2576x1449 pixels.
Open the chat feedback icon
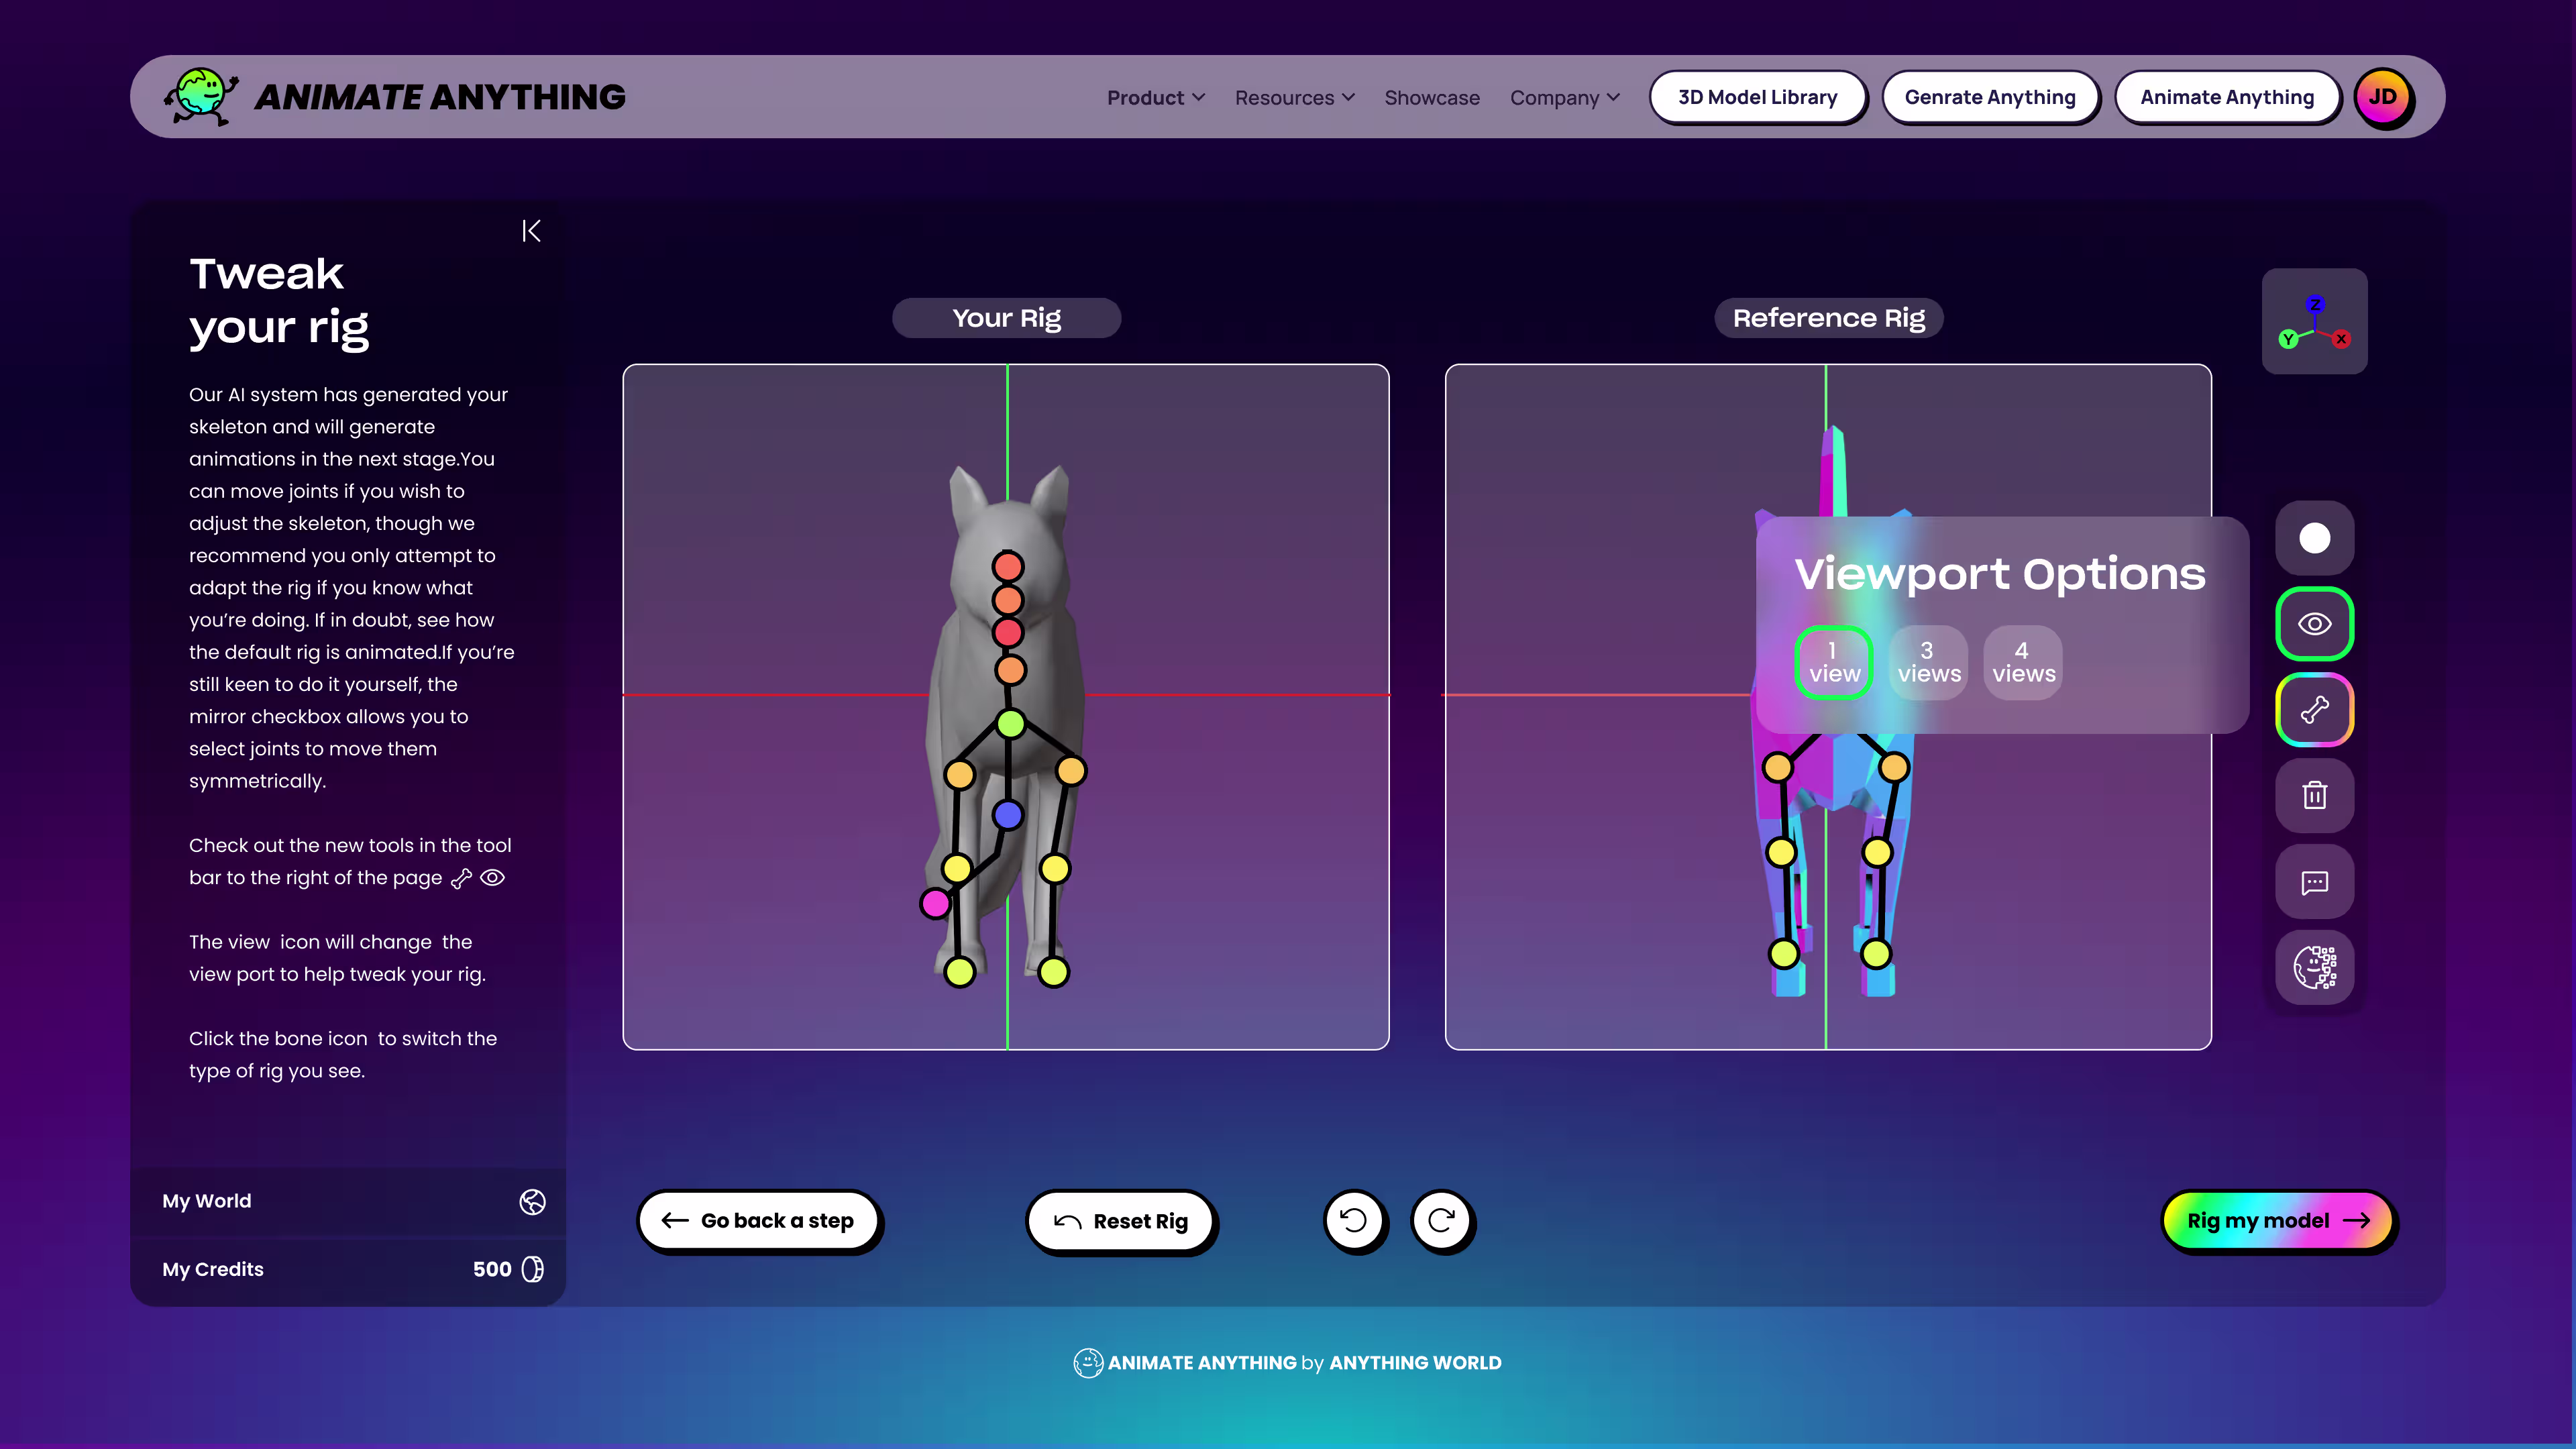(x=2314, y=882)
